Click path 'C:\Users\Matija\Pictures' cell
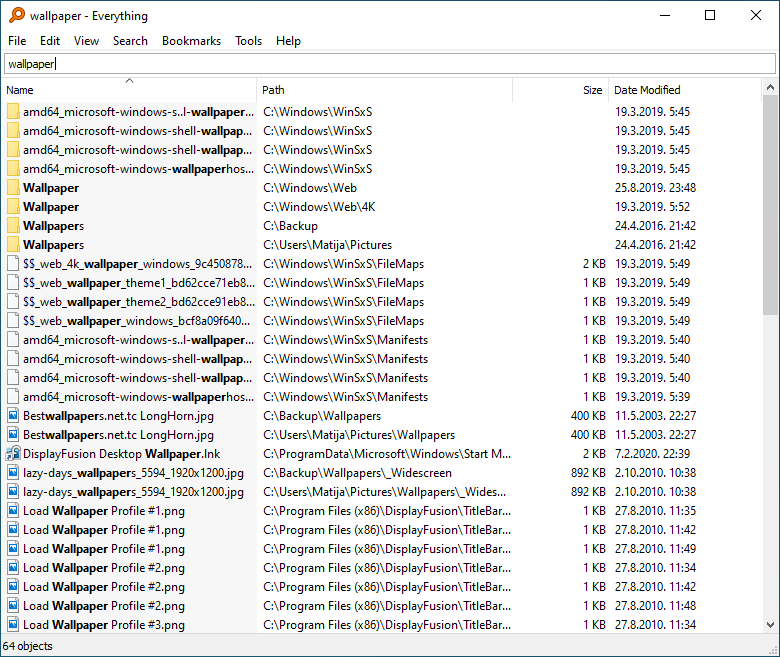This screenshot has width=780, height=657. pos(327,245)
